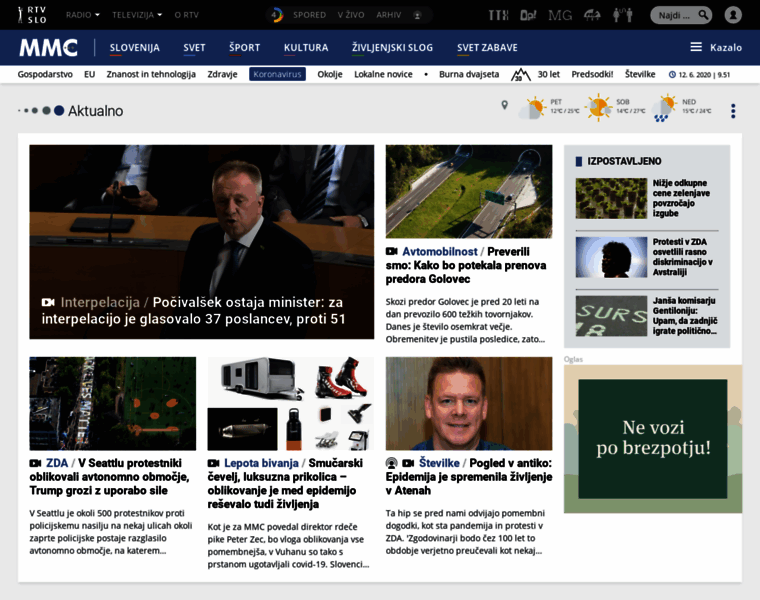Image resolution: width=760 pixels, height=600 pixels.
Task: Click the weather location pin icon
Action: tap(505, 105)
